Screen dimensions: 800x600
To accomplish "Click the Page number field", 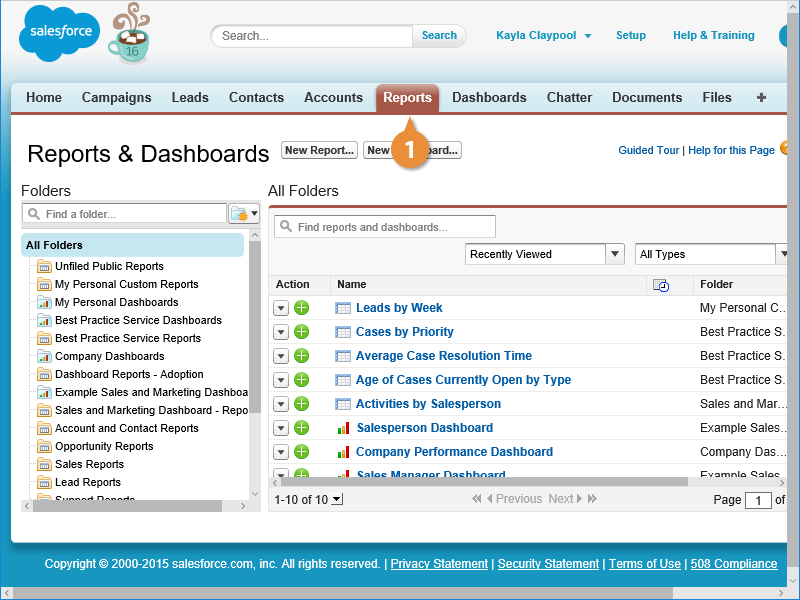I will [x=758, y=500].
